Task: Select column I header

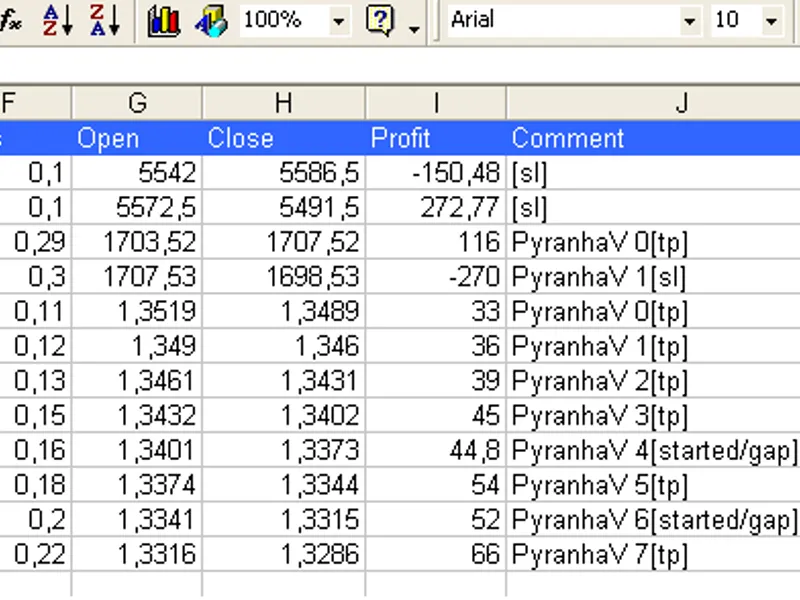Action: tap(436, 103)
